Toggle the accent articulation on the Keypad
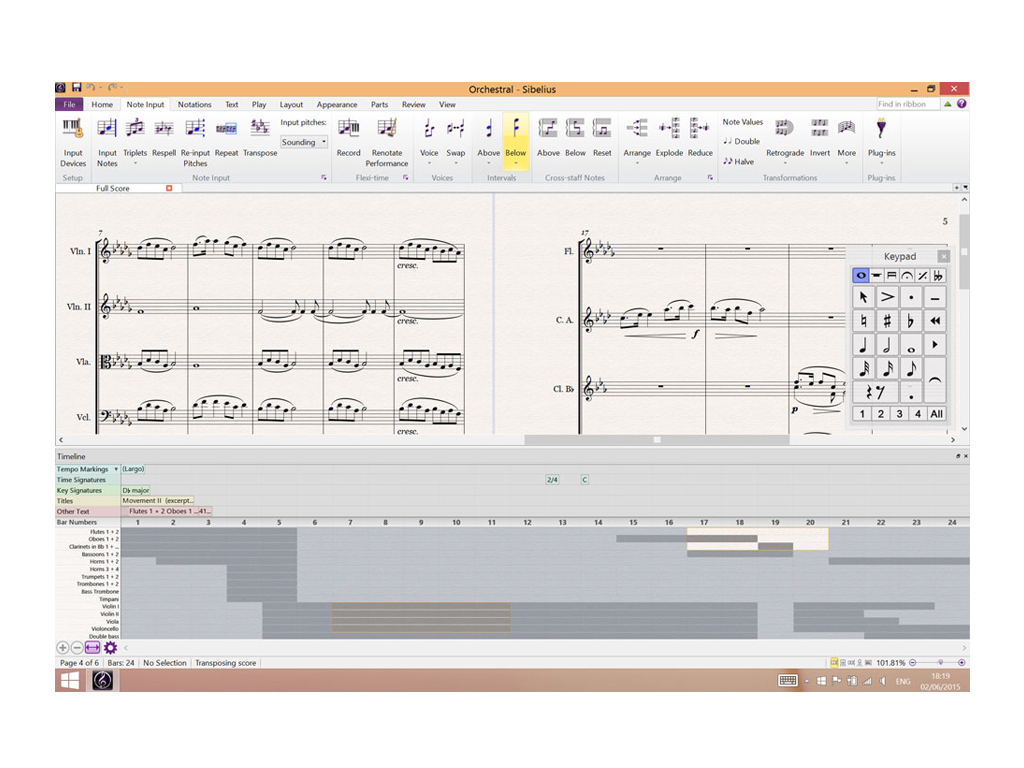This screenshot has width=1024, height=768. [x=886, y=297]
